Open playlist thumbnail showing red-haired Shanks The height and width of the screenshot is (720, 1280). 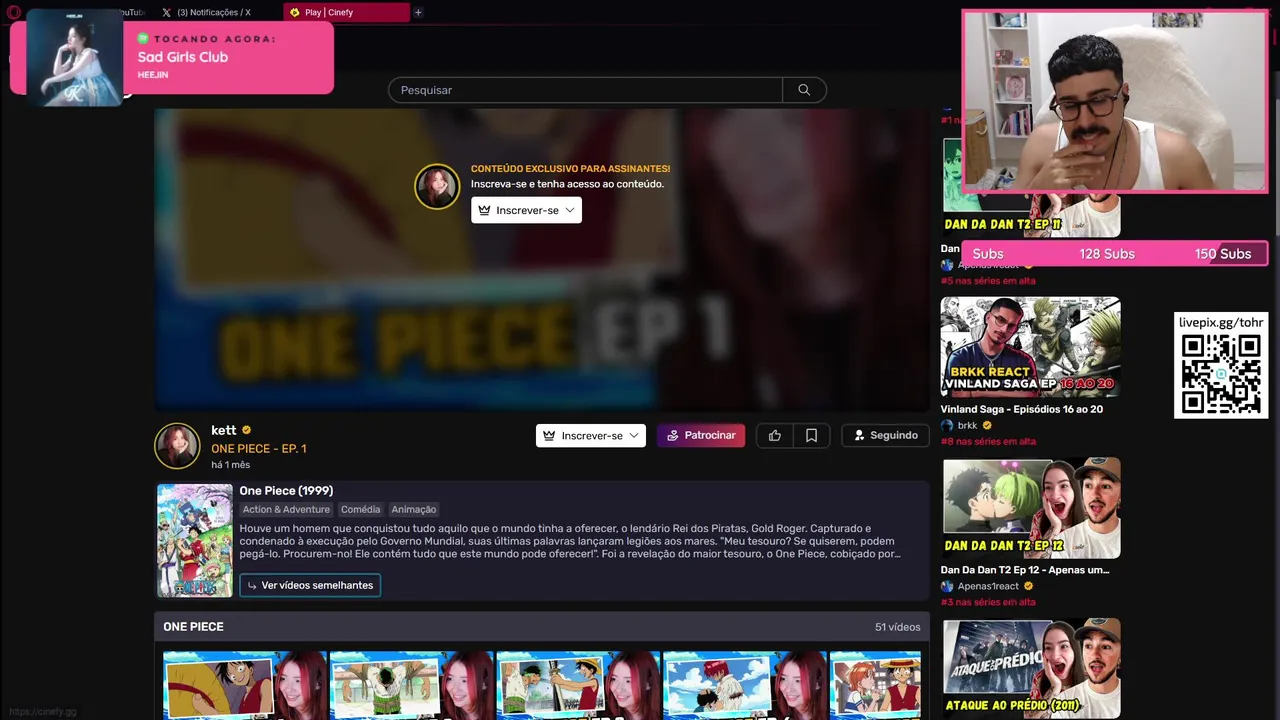tap(745, 685)
